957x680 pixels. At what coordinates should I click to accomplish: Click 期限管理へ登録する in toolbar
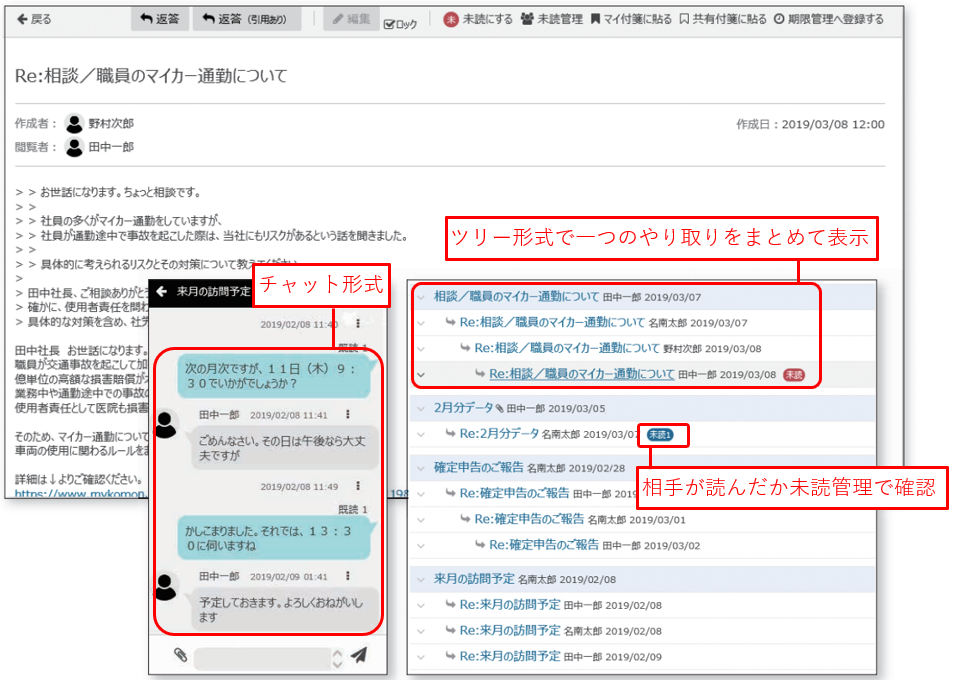pyautogui.click(x=829, y=19)
